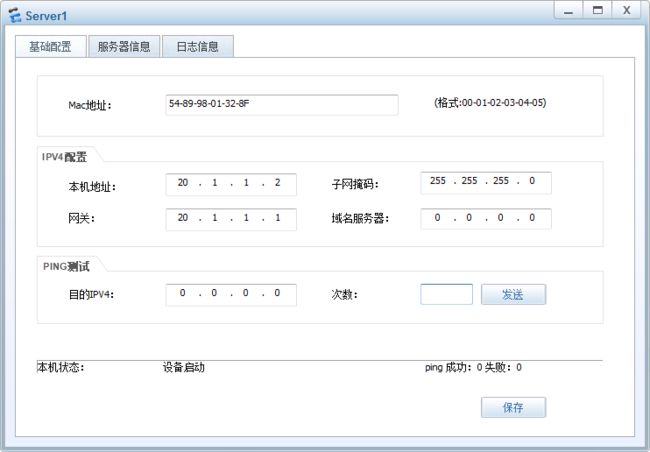Send the ping with 发送 button
The image size is (650, 452).
(513, 294)
